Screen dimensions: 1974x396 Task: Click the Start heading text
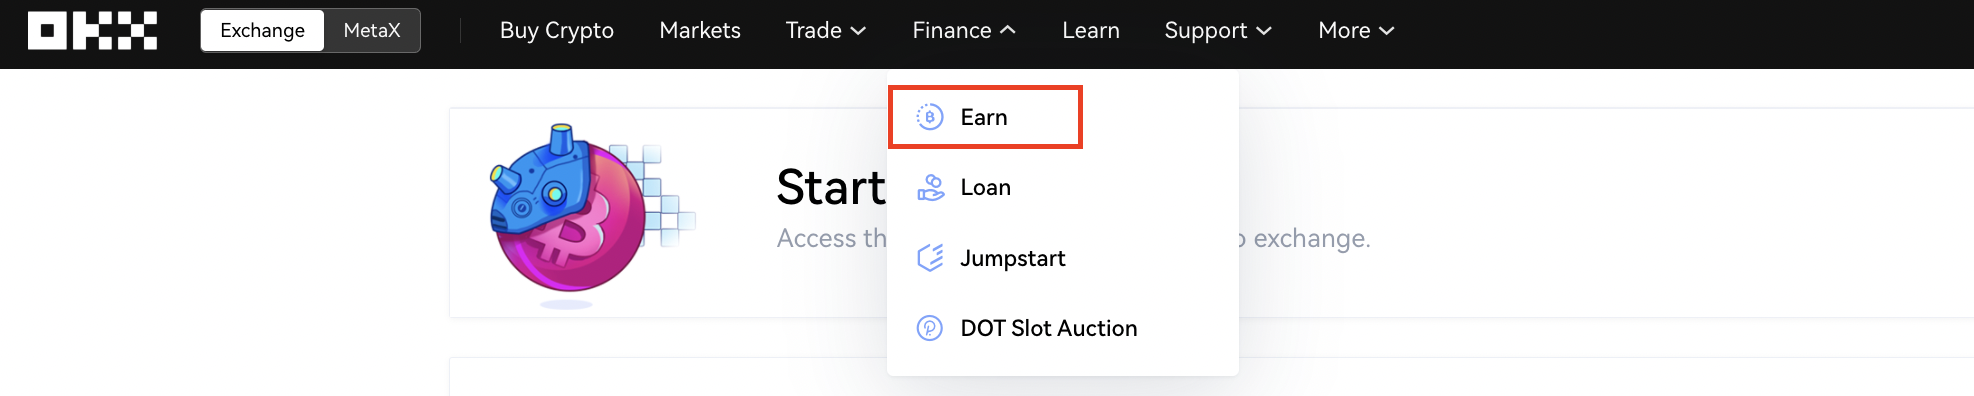coord(831,187)
